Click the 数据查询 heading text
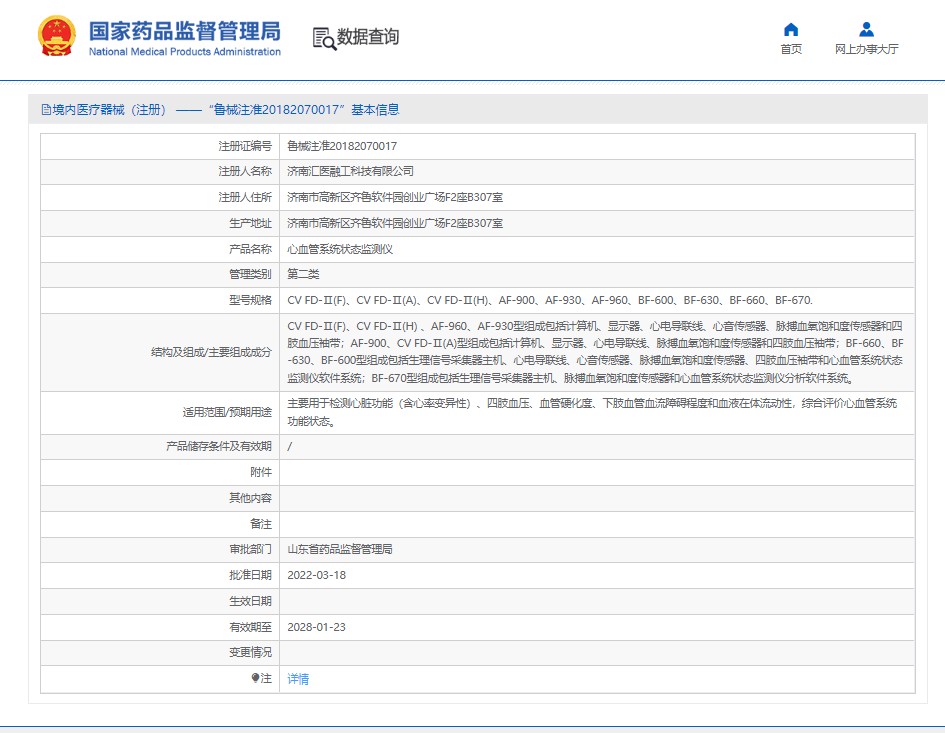Viewport: 945px width, 733px height. (368, 38)
